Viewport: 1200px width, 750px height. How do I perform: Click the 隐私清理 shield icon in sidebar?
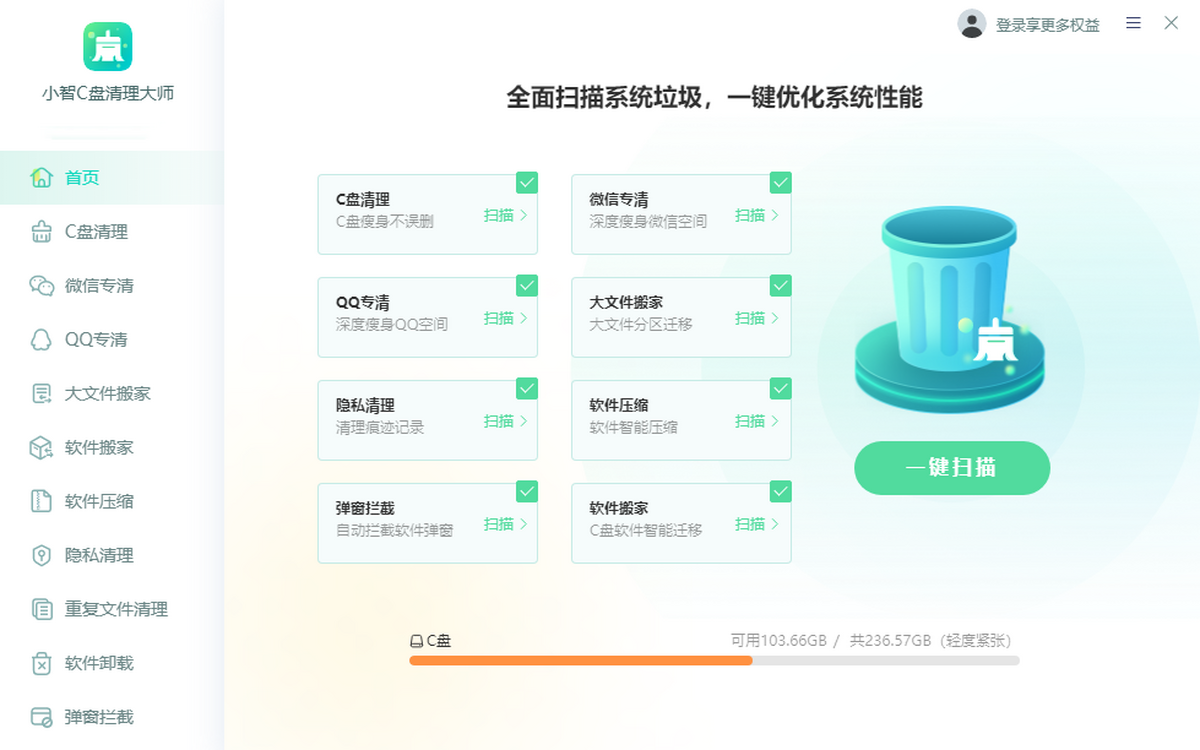tap(41, 556)
